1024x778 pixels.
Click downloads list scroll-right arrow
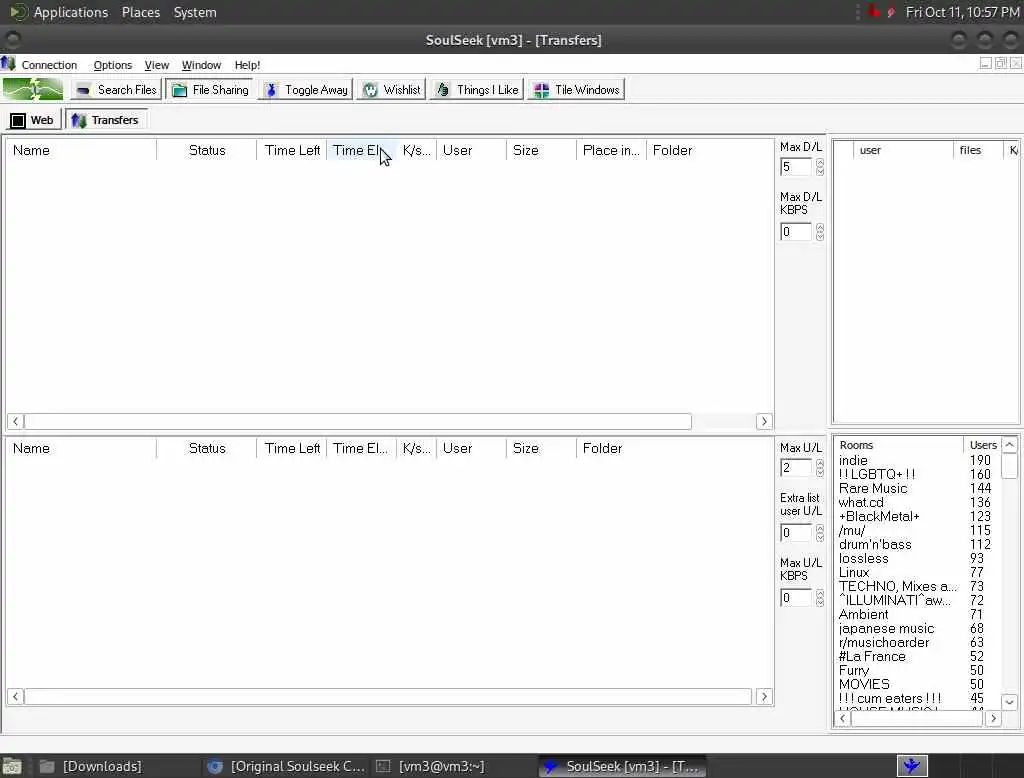click(764, 421)
